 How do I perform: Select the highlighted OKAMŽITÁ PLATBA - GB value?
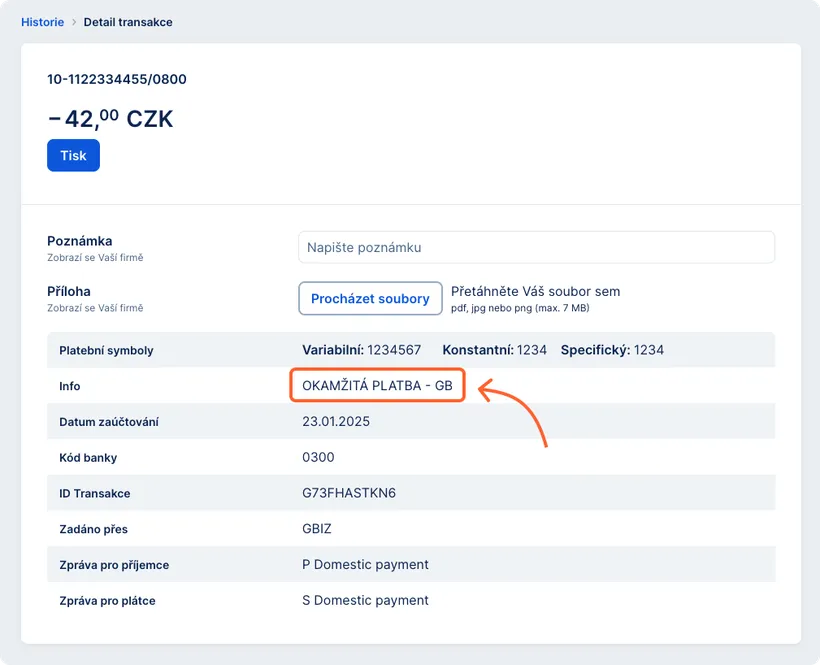tap(377, 385)
